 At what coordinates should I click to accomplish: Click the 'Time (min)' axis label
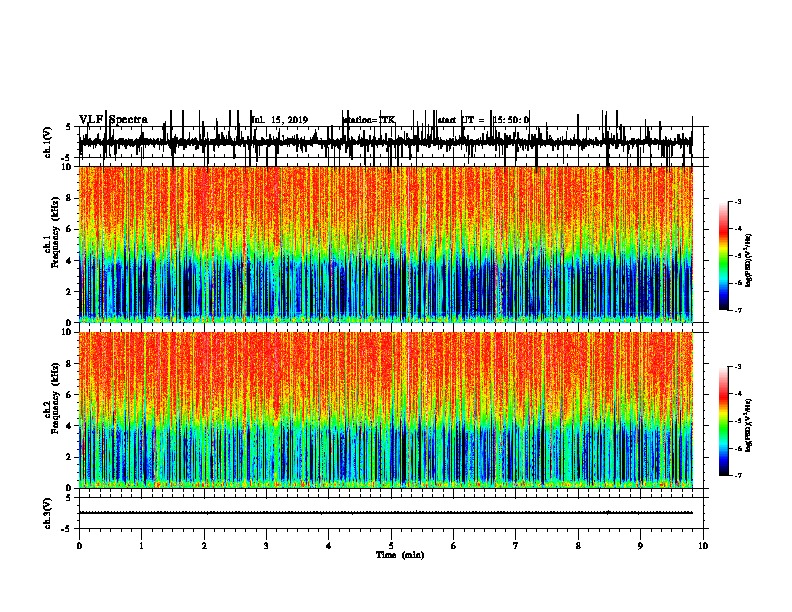click(x=400, y=555)
